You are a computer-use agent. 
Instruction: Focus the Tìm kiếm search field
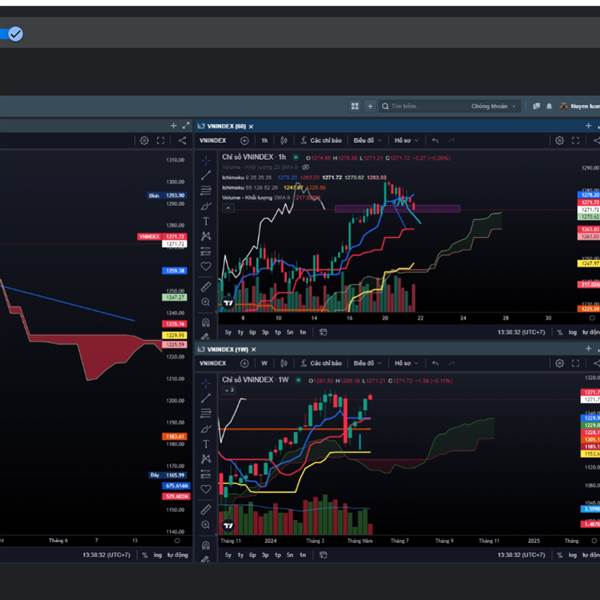click(425, 106)
